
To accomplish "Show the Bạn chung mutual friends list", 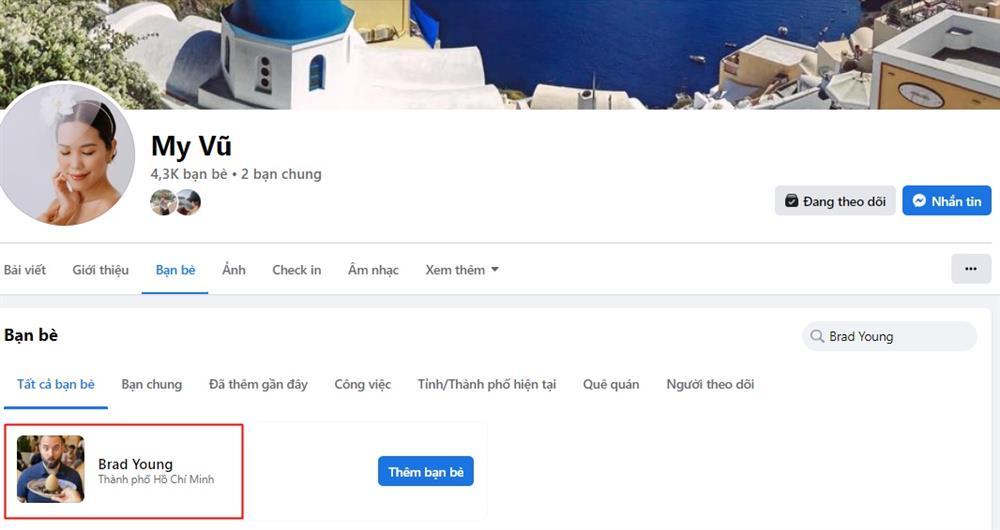I will pyautogui.click(x=152, y=384).
